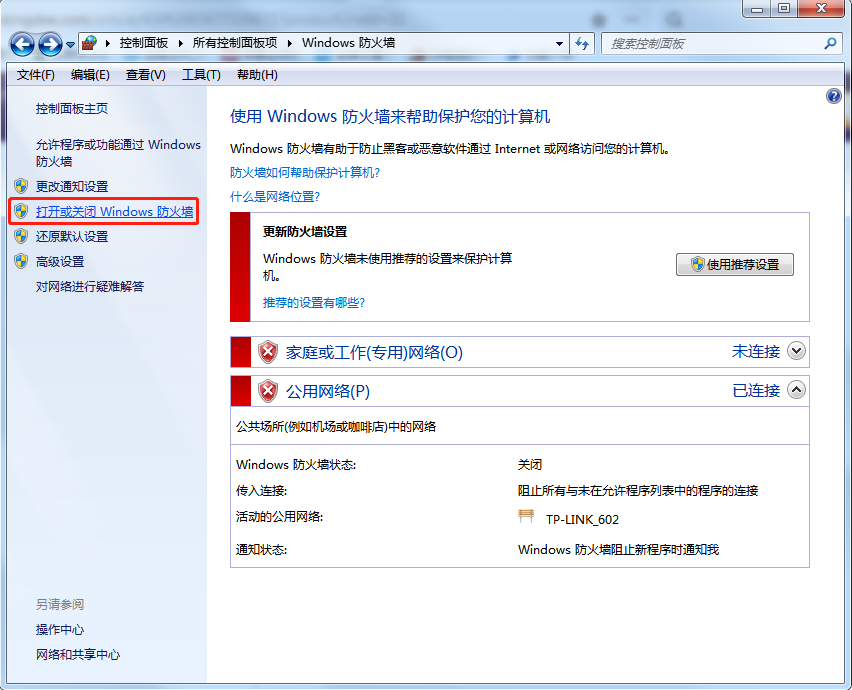Expand breadcrumb arrow after 控制面板

tap(181, 43)
